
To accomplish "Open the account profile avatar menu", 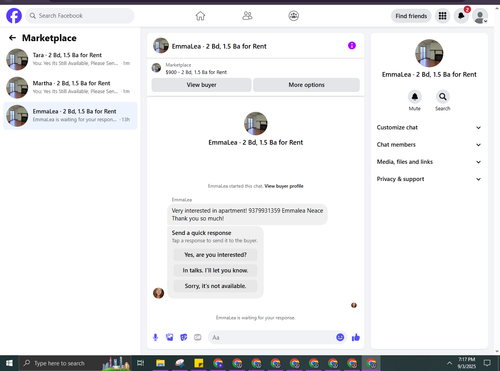I will [x=480, y=16].
